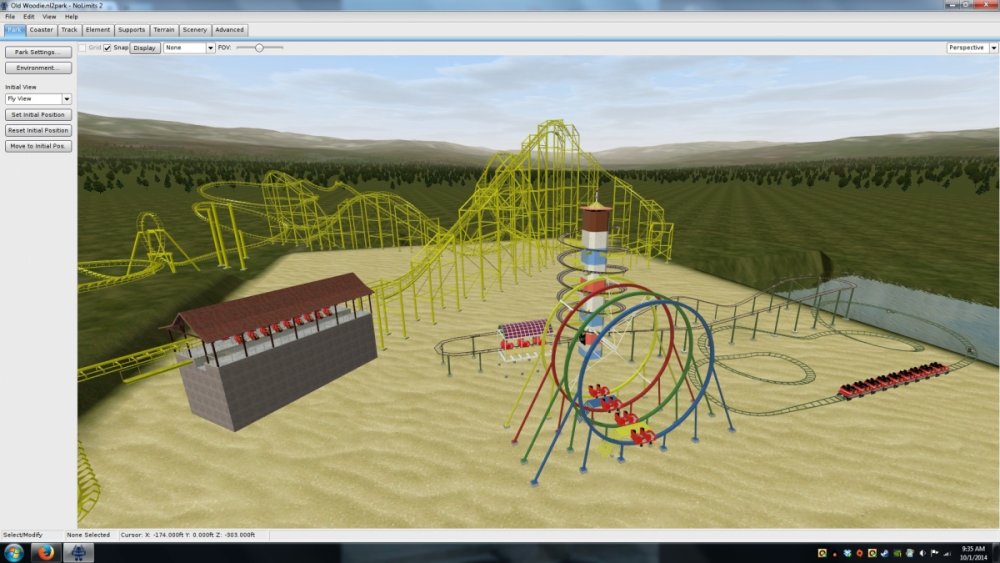This screenshot has width=1000, height=563.
Task: Enable the Grid checkbox
Action: tap(82, 47)
